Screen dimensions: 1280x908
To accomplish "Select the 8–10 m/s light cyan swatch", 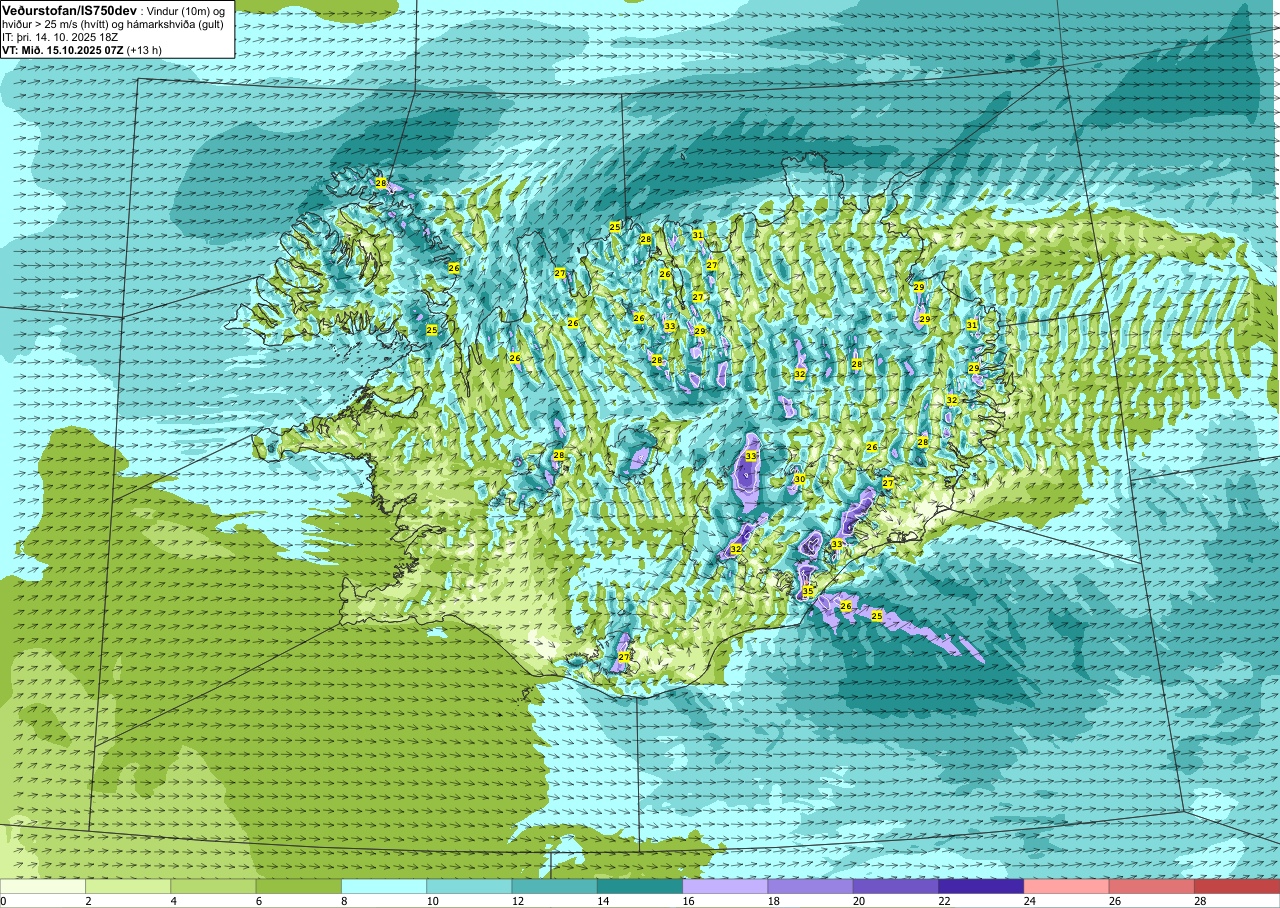I will tap(384, 886).
